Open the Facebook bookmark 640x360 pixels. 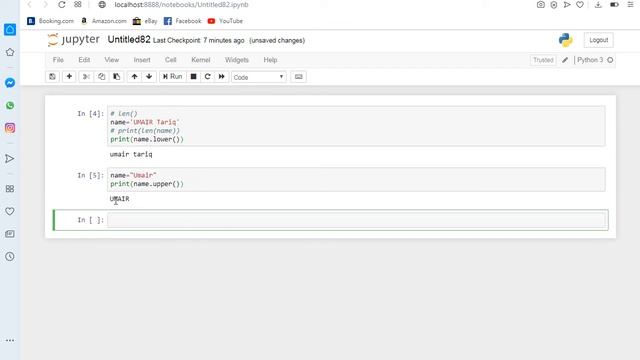coord(182,21)
